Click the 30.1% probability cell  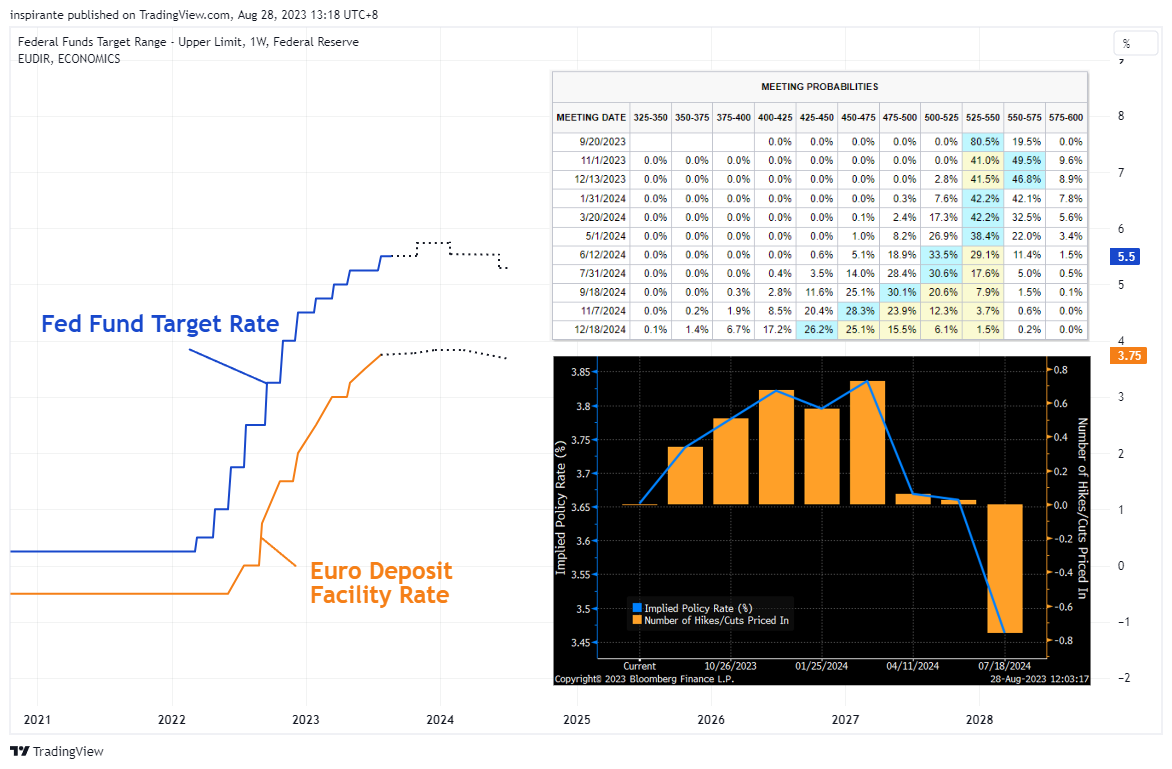point(901,291)
